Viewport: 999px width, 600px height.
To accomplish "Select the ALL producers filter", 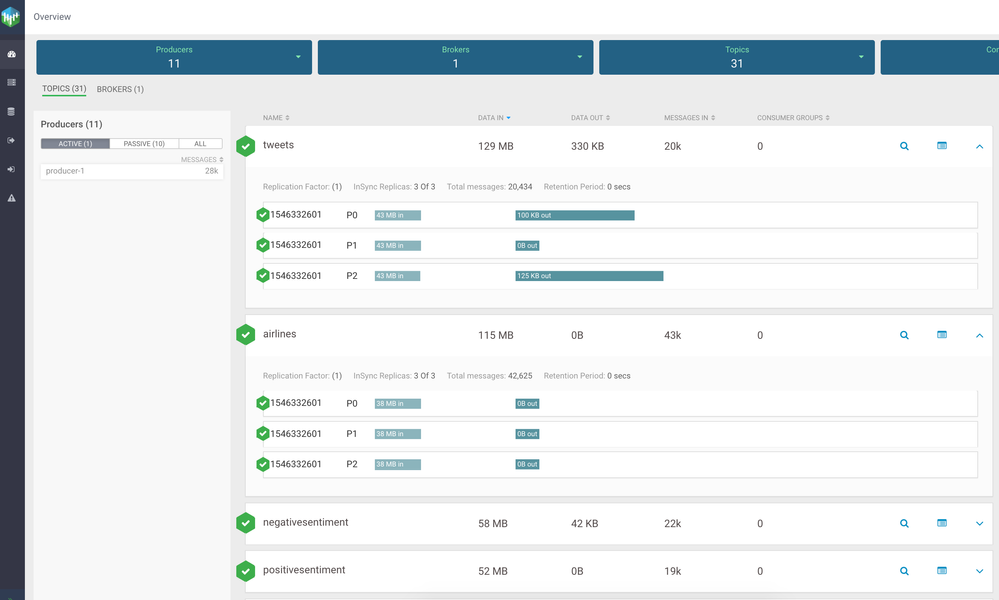I will [x=200, y=144].
